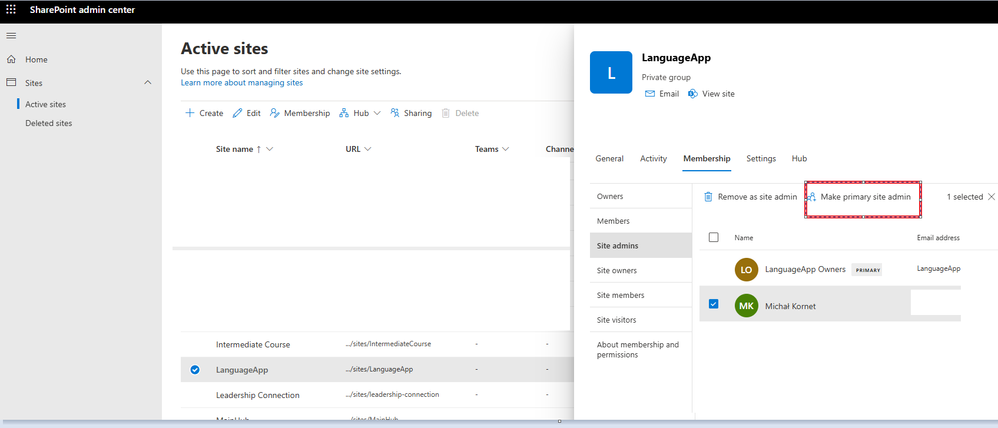998x428 pixels.
Task: Click .../sites/IntermediateCourse URL cell
Action: pos(388,344)
